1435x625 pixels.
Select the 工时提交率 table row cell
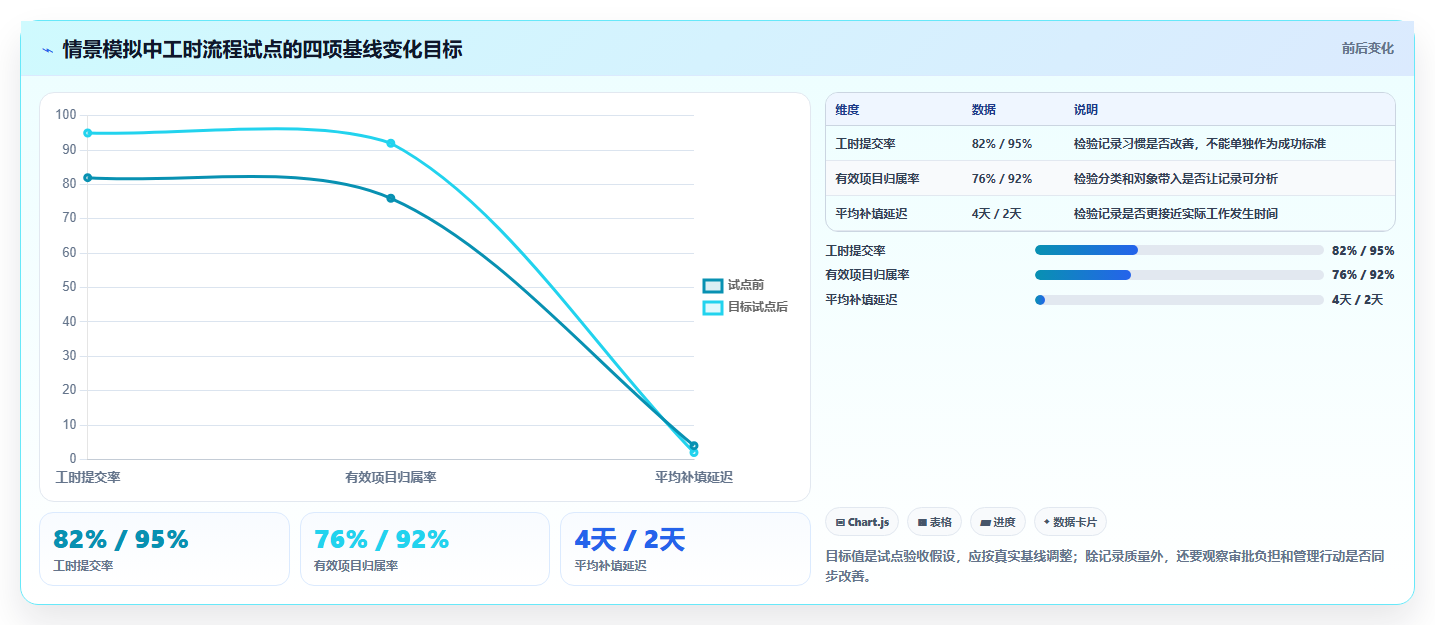coord(866,144)
